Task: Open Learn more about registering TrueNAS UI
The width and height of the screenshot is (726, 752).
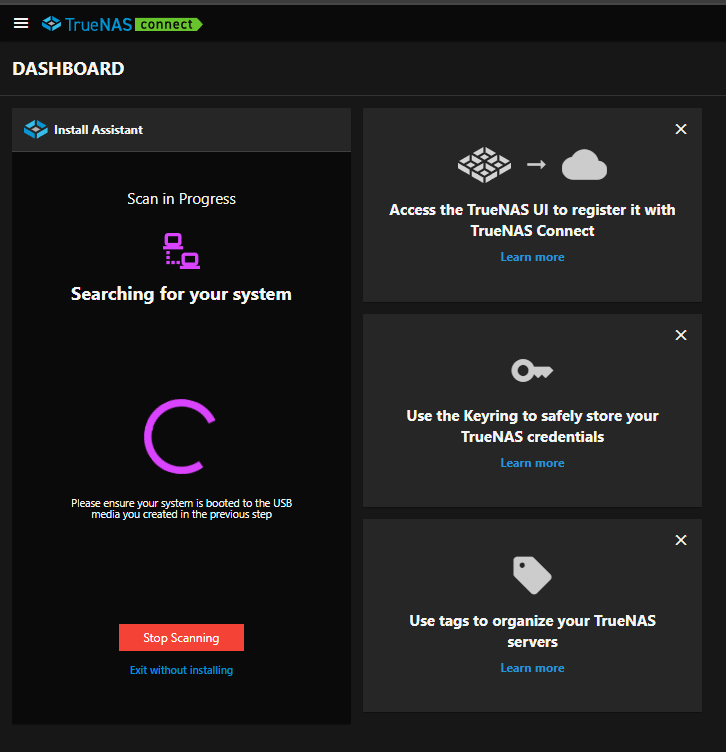Action: 532,257
